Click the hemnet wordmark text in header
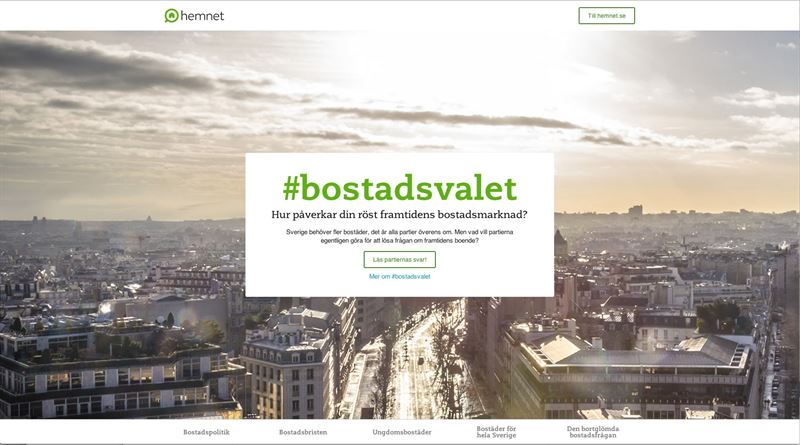The height and width of the screenshot is (445, 800). click(x=203, y=16)
